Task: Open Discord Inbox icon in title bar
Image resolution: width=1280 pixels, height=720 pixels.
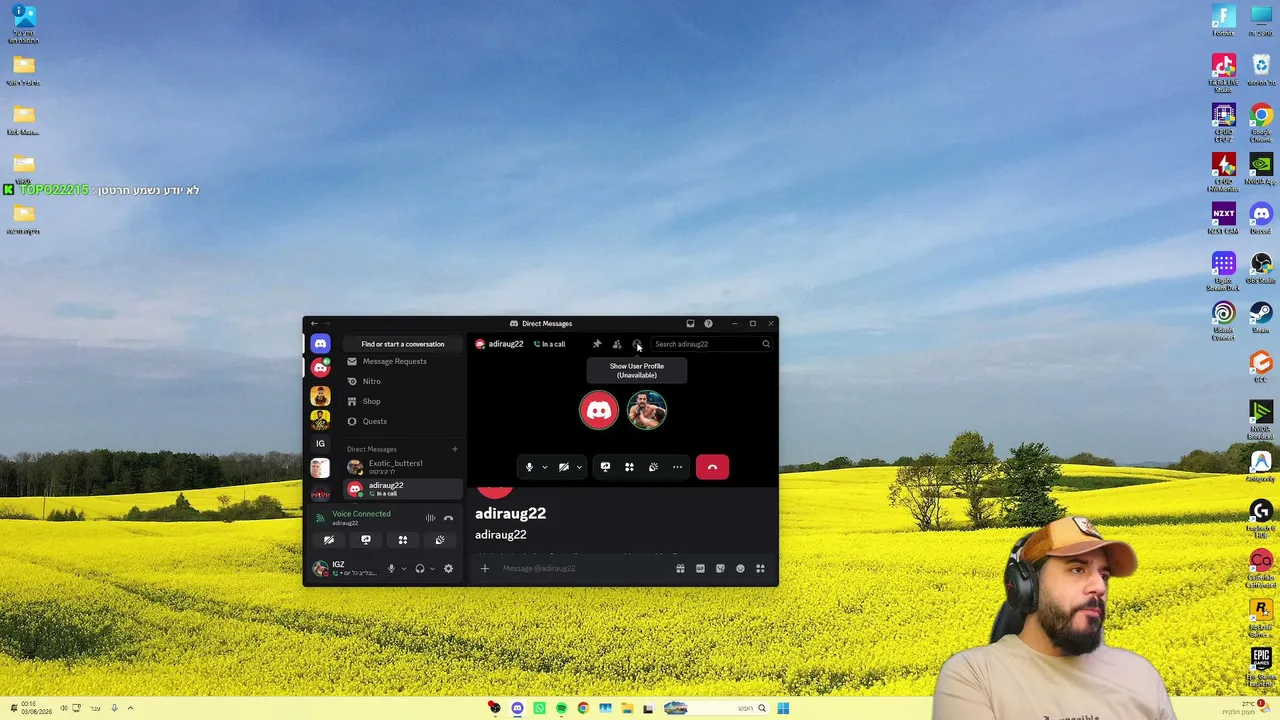Action: [690, 323]
